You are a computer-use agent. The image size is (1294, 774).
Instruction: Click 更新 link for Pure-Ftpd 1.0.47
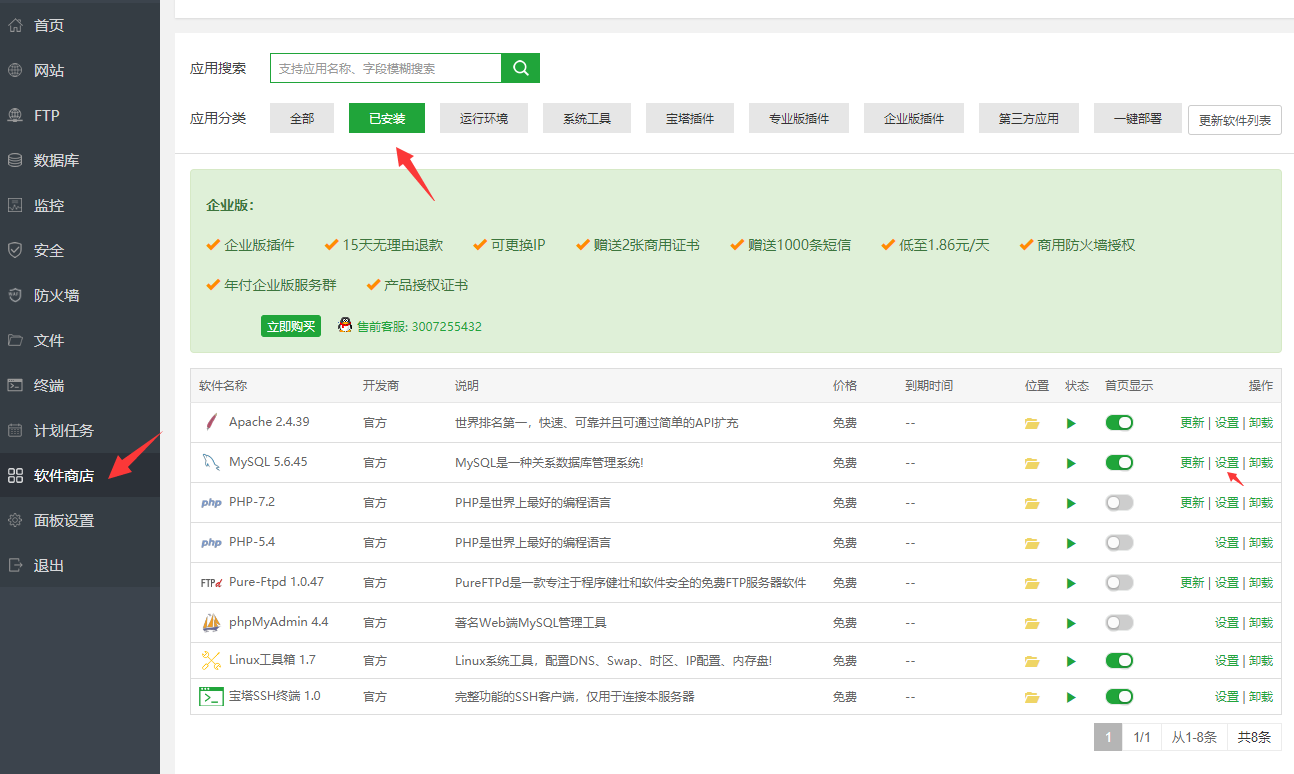pos(1192,583)
